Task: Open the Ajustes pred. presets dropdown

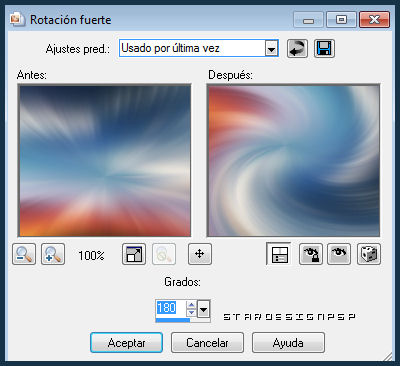Action: pos(272,49)
